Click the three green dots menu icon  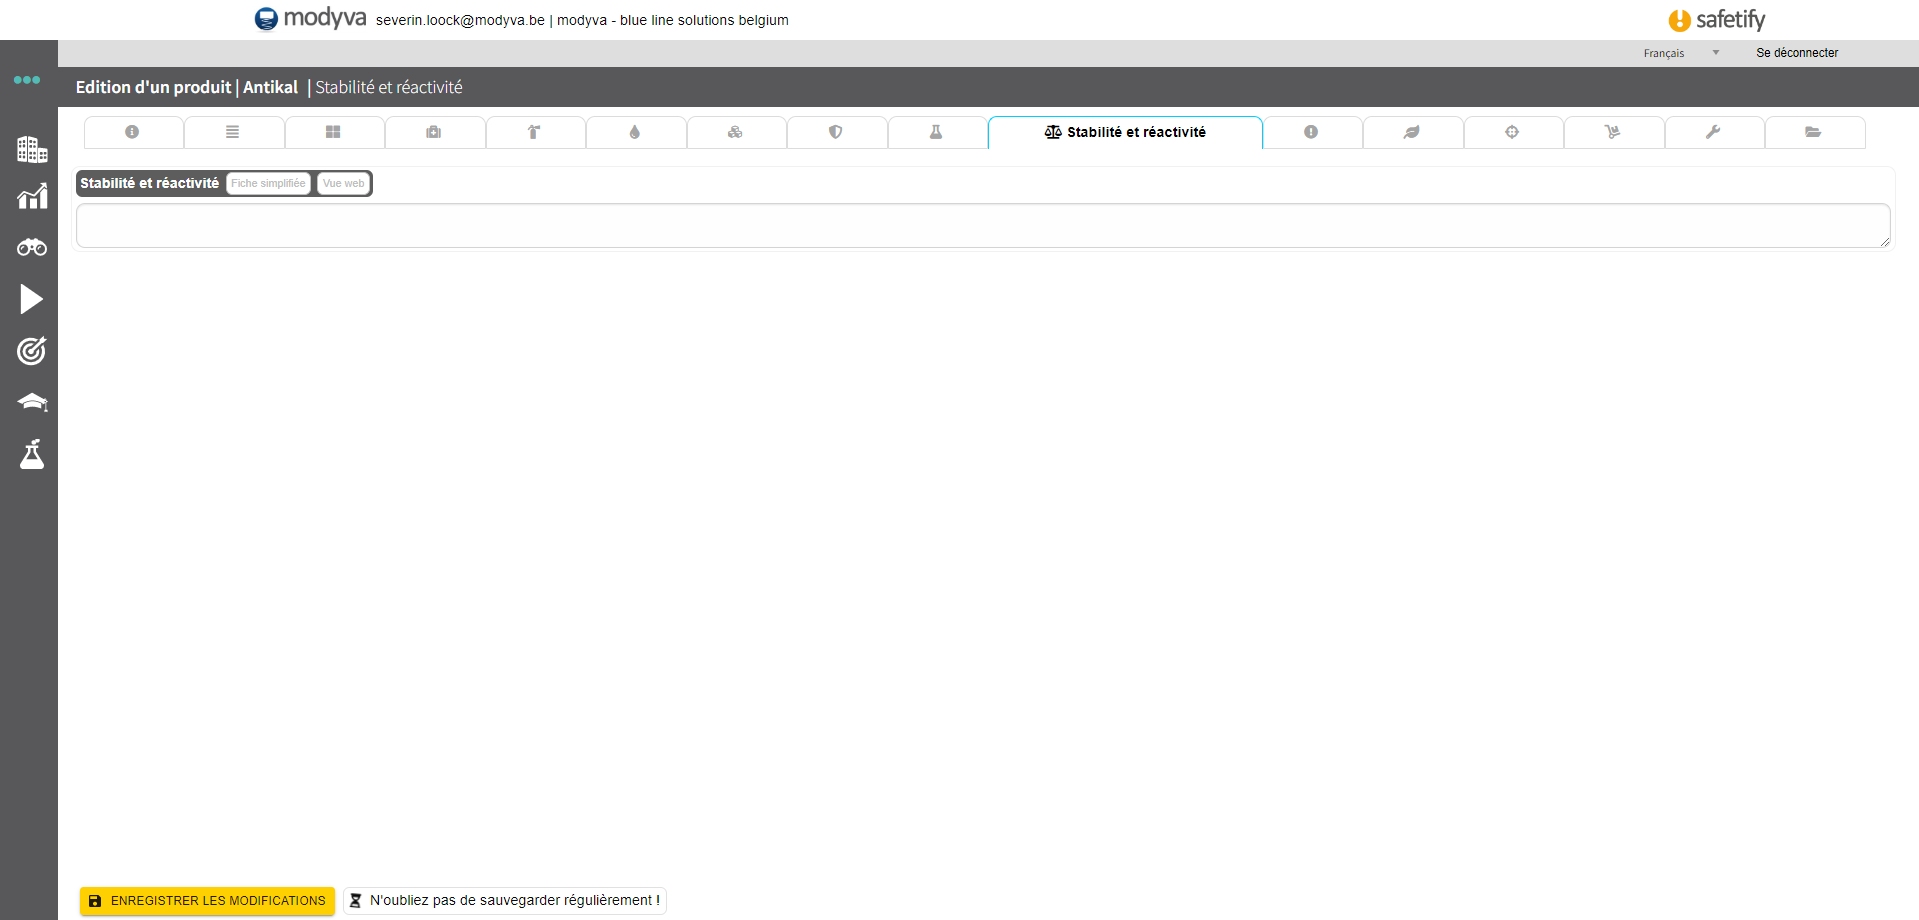[x=27, y=80]
